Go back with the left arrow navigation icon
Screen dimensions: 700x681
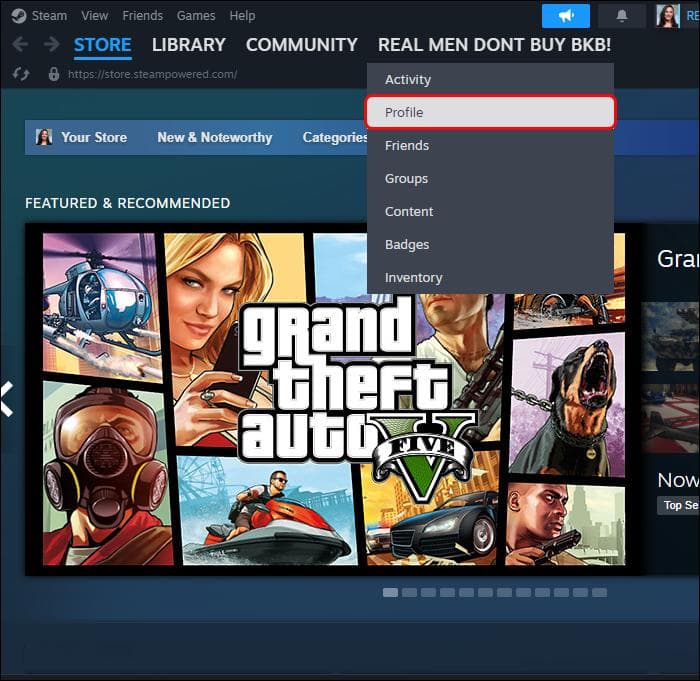click(21, 44)
